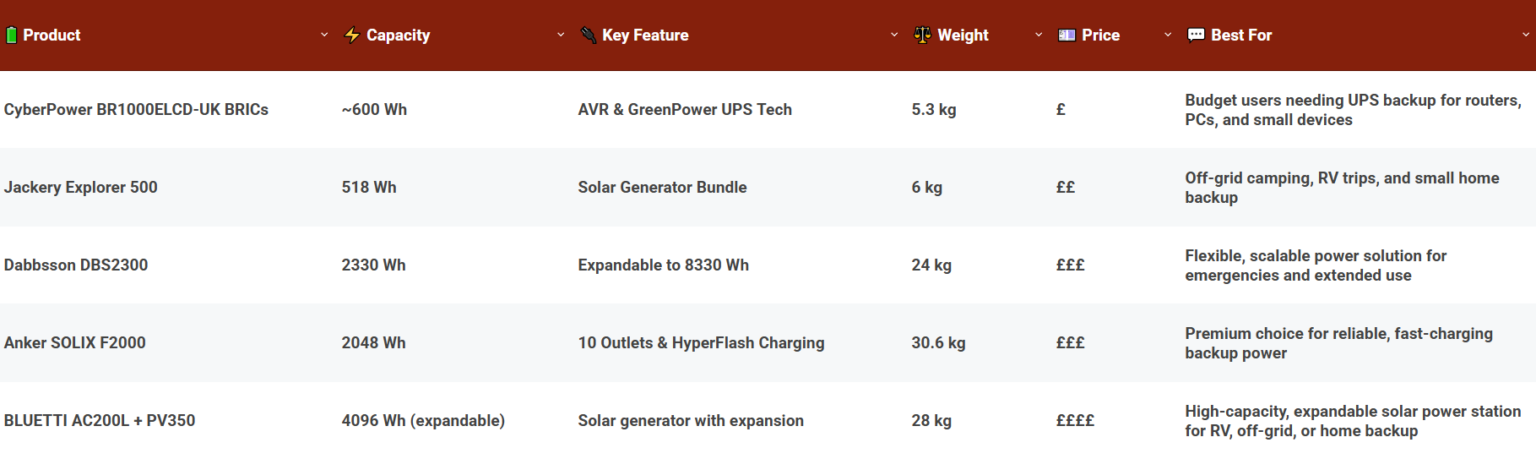Click the Dabbsson DBS2300 product name
1536x459 pixels.
[x=76, y=265]
